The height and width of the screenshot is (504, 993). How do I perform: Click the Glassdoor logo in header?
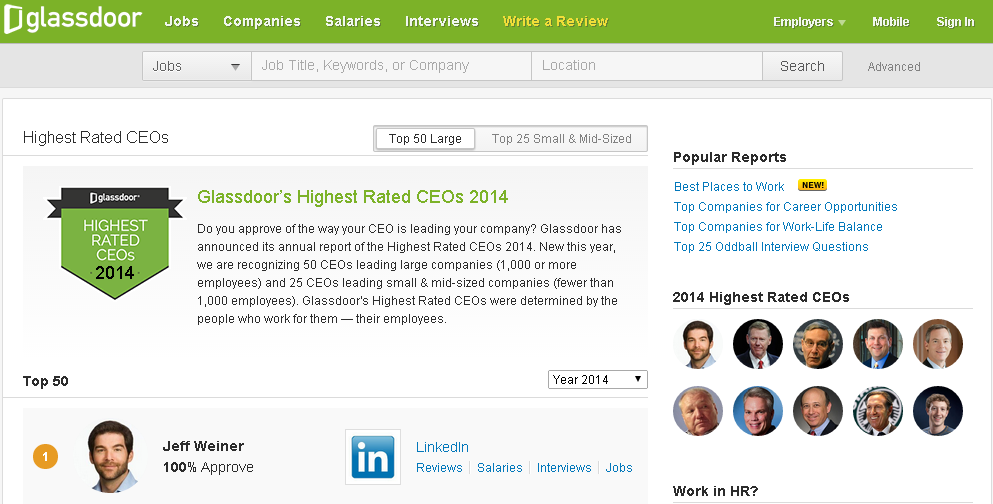click(72, 20)
